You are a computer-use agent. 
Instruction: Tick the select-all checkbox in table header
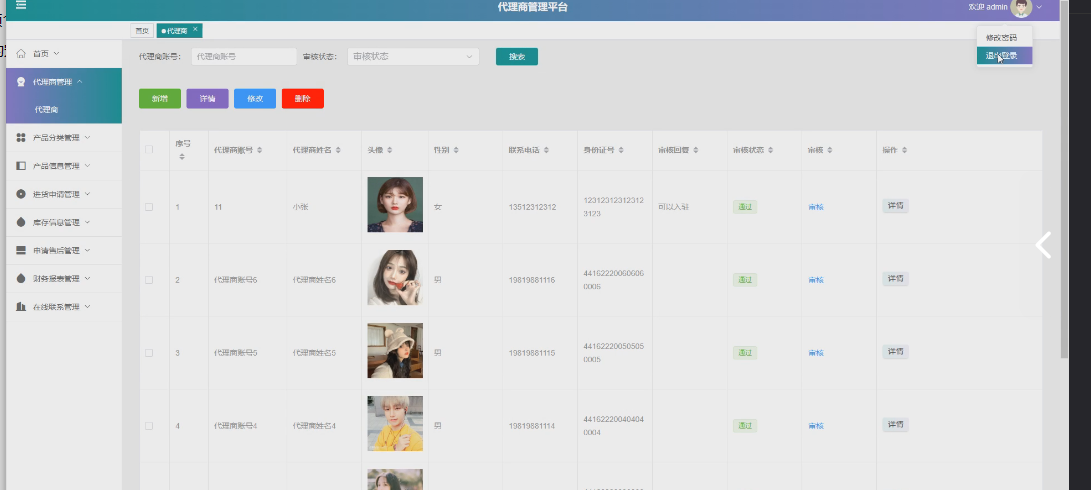(149, 150)
